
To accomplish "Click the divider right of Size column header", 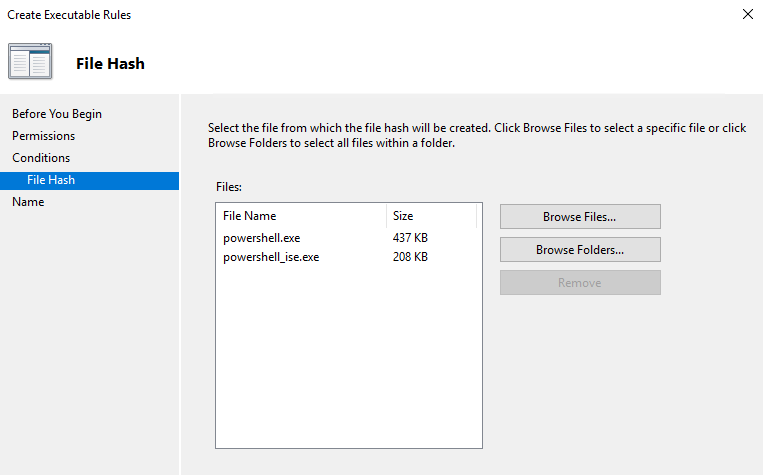I will pos(476,216).
